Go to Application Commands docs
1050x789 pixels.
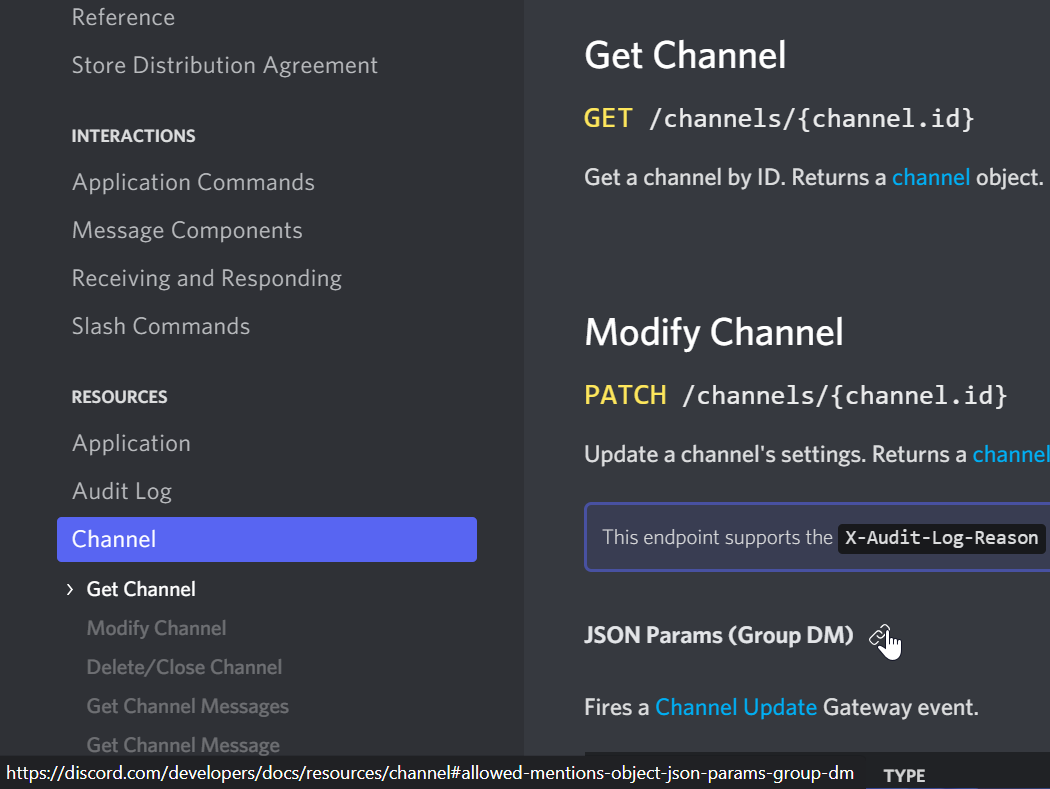tap(193, 182)
